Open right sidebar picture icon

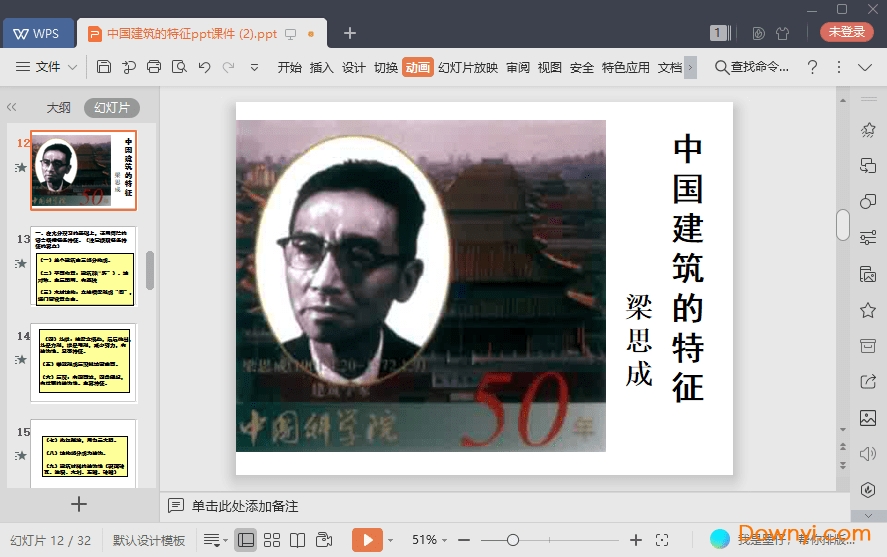click(x=868, y=418)
